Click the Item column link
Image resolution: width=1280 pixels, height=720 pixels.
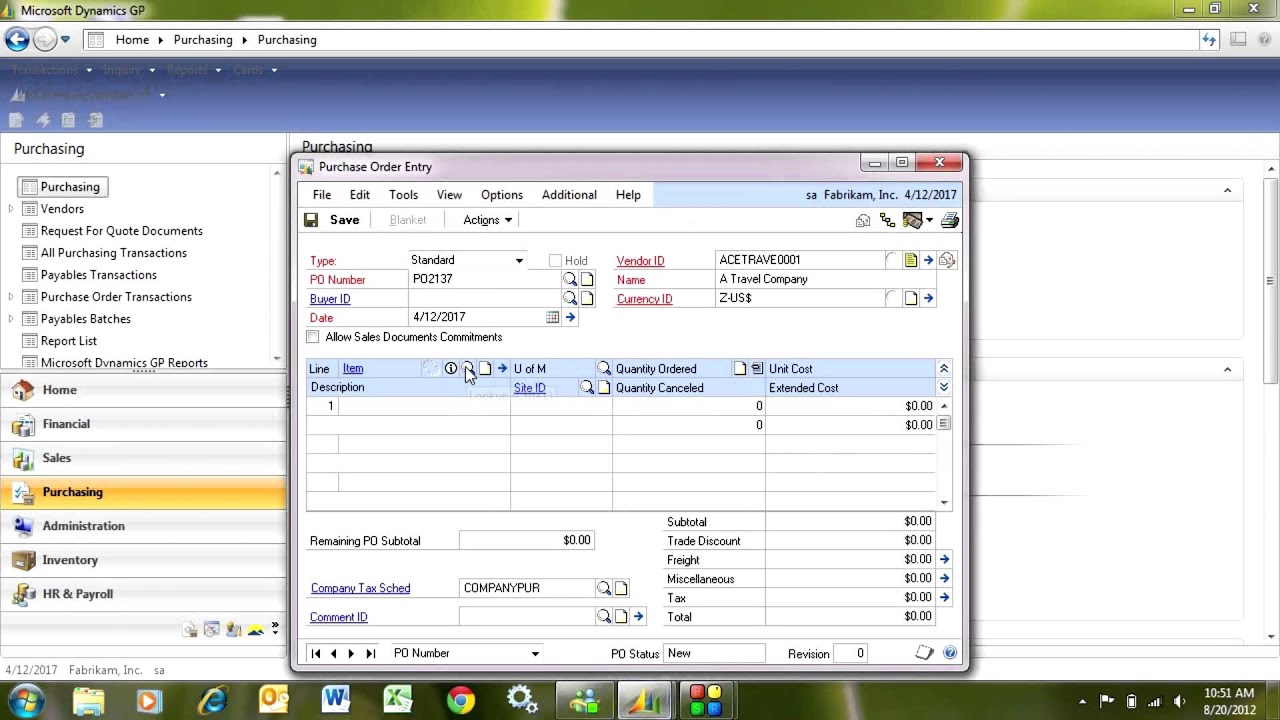[353, 369]
